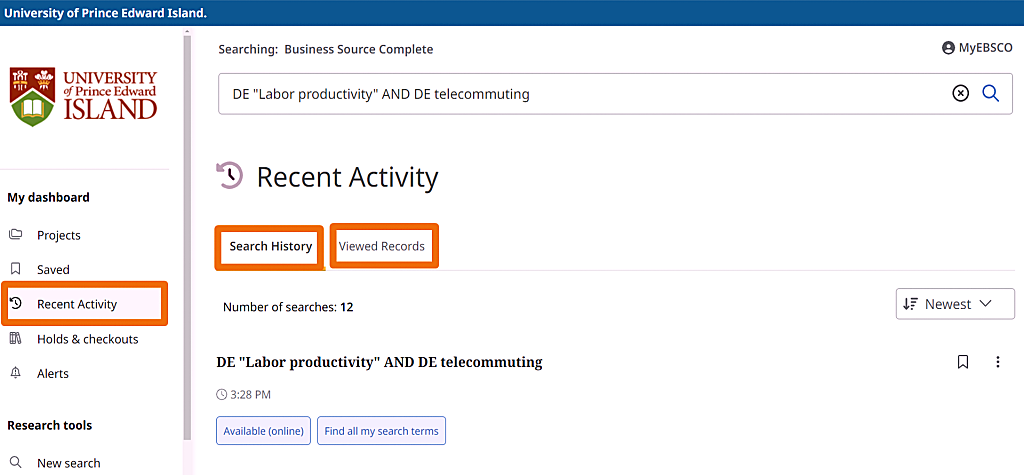The width and height of the screenshot is (1024, 475).
Task: Select the Search History tab
Action: click(x=270, y=246)
